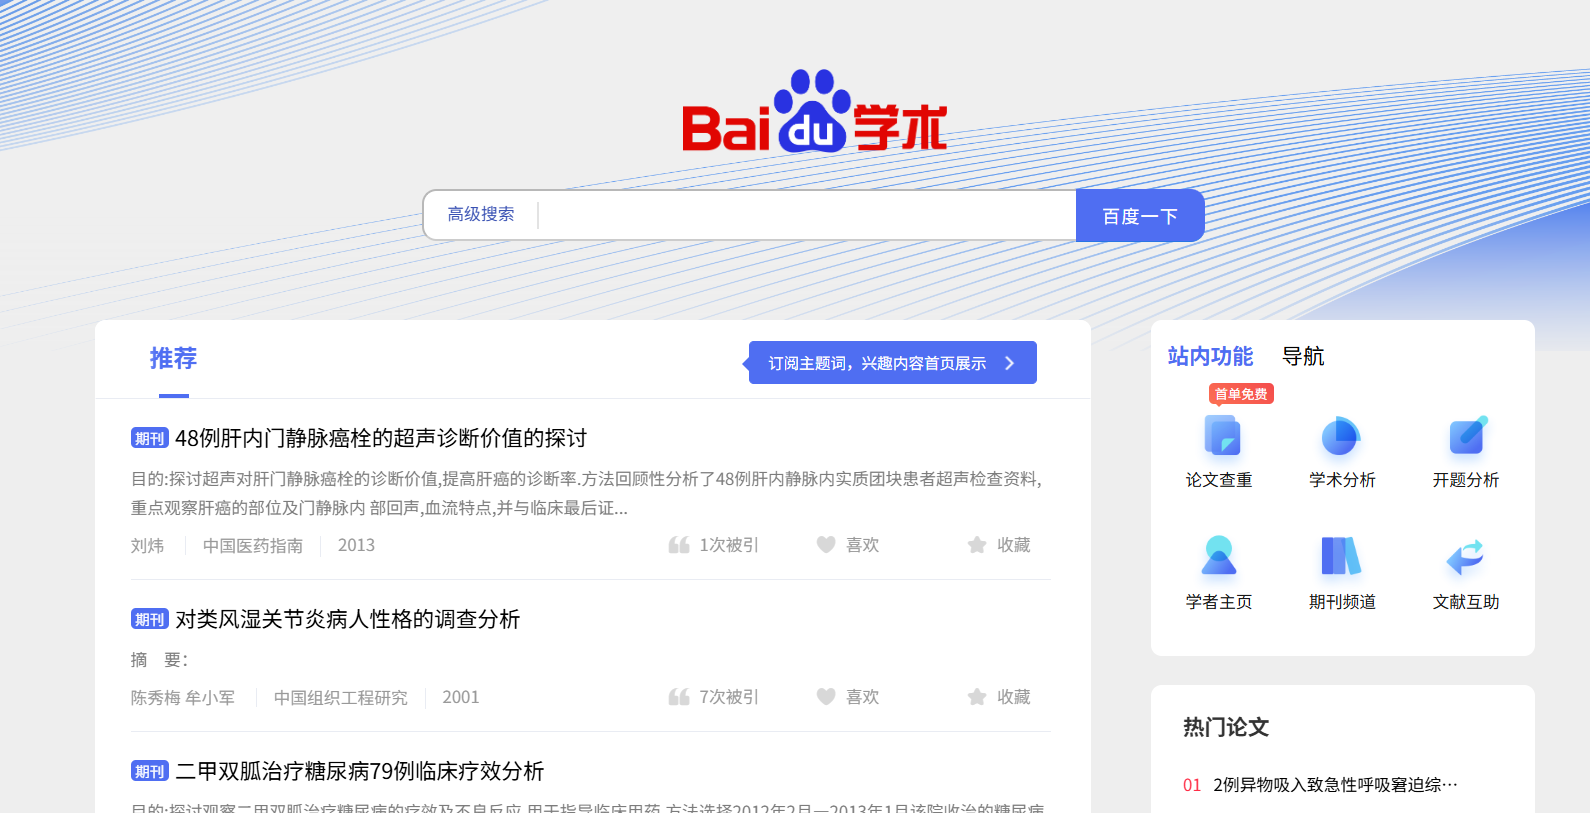Click abstract text of 48例肝内门静脉癌栓 paper
Viewport: 1590px width, 813px height.
pos(587,493)
